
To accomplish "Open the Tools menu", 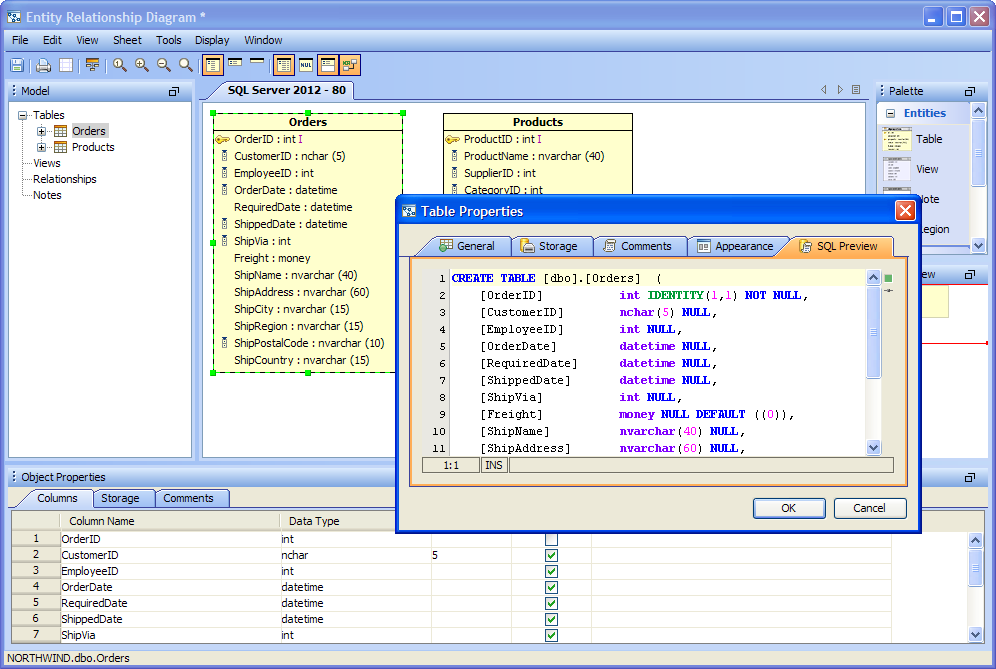I will [168, 40].
